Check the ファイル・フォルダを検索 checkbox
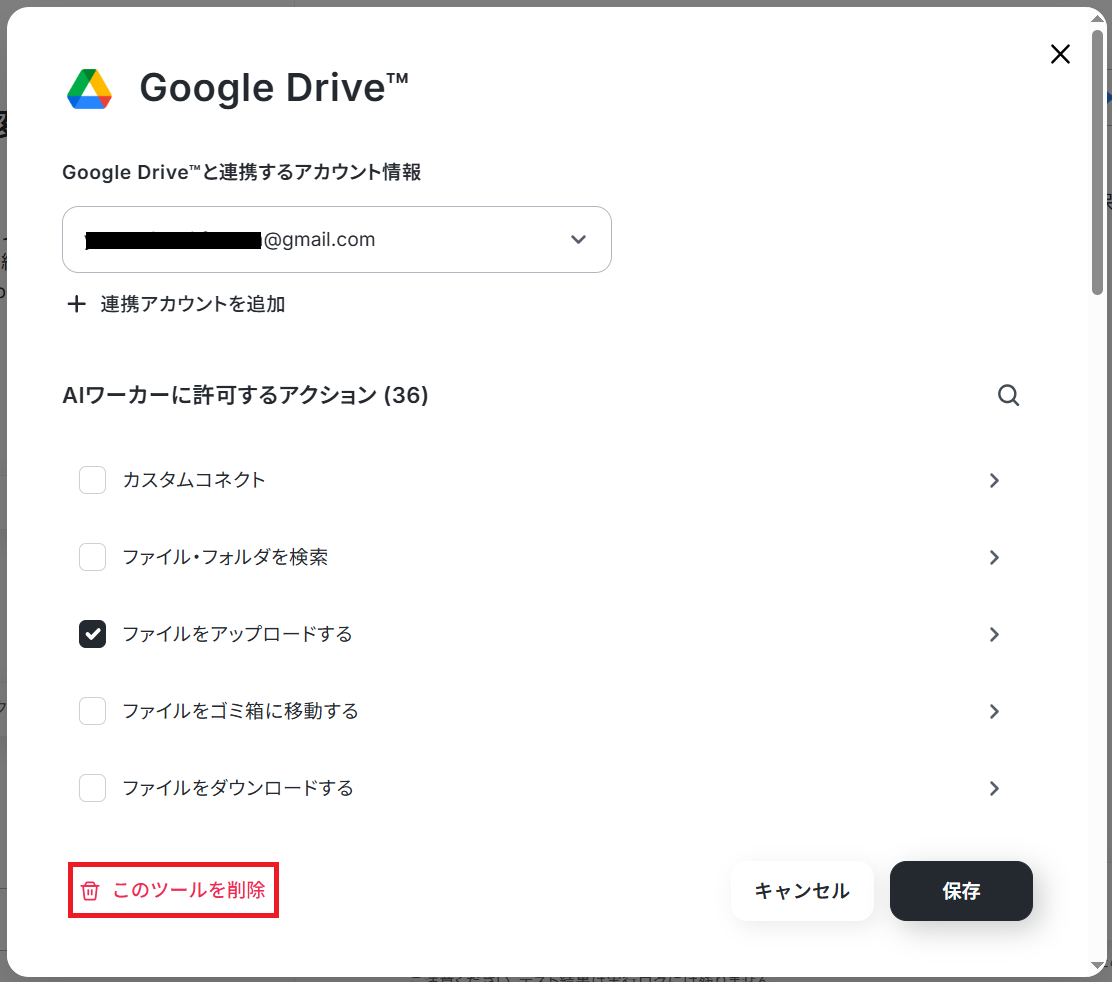 pos(92,557)
